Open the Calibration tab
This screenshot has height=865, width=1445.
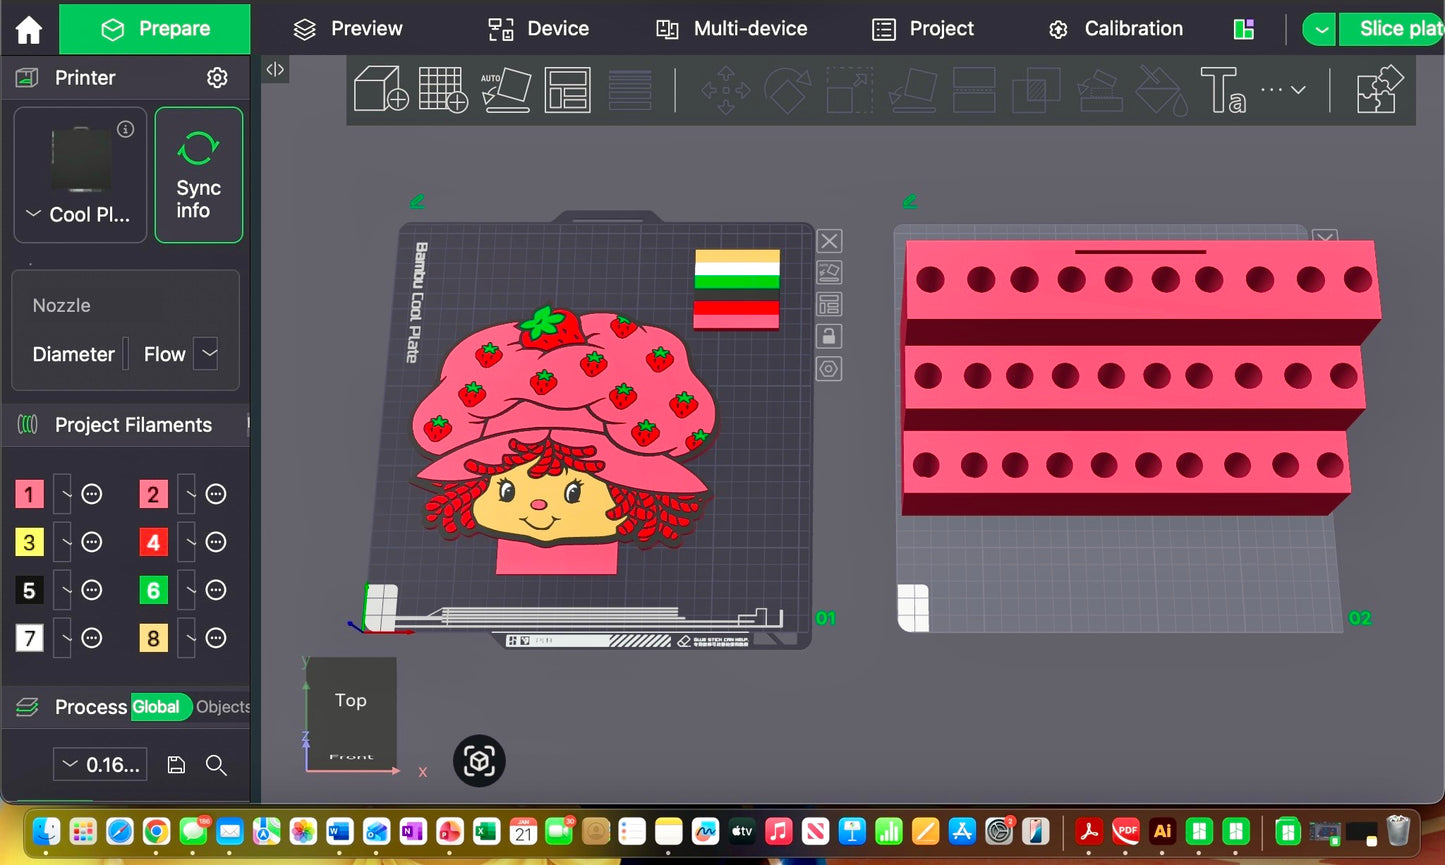pyautogui.click(x=1115, y=29)
